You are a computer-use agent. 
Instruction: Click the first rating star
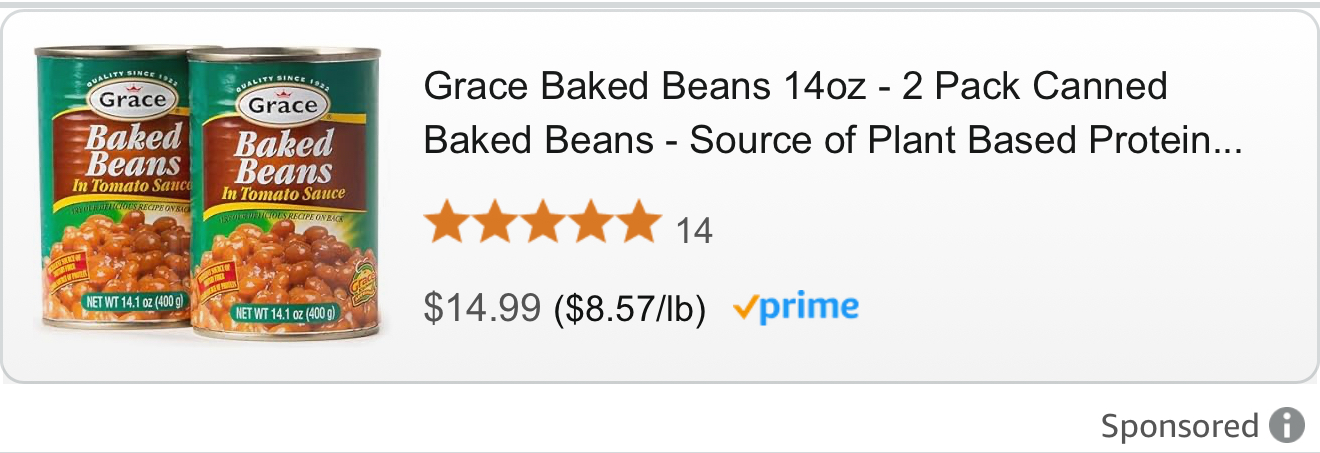point(447,223)
